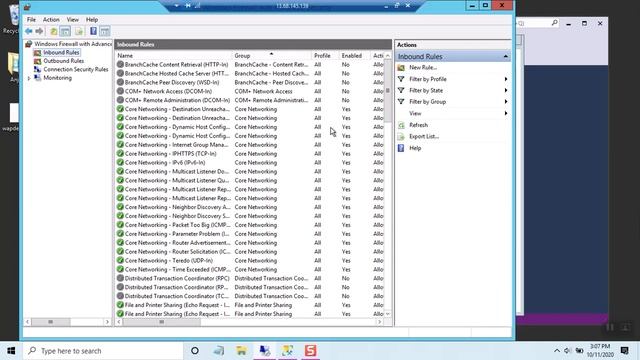Screen dimensions: 640x360
Task: Click the rules list scroll-down arrow
Action: point(388,314)
